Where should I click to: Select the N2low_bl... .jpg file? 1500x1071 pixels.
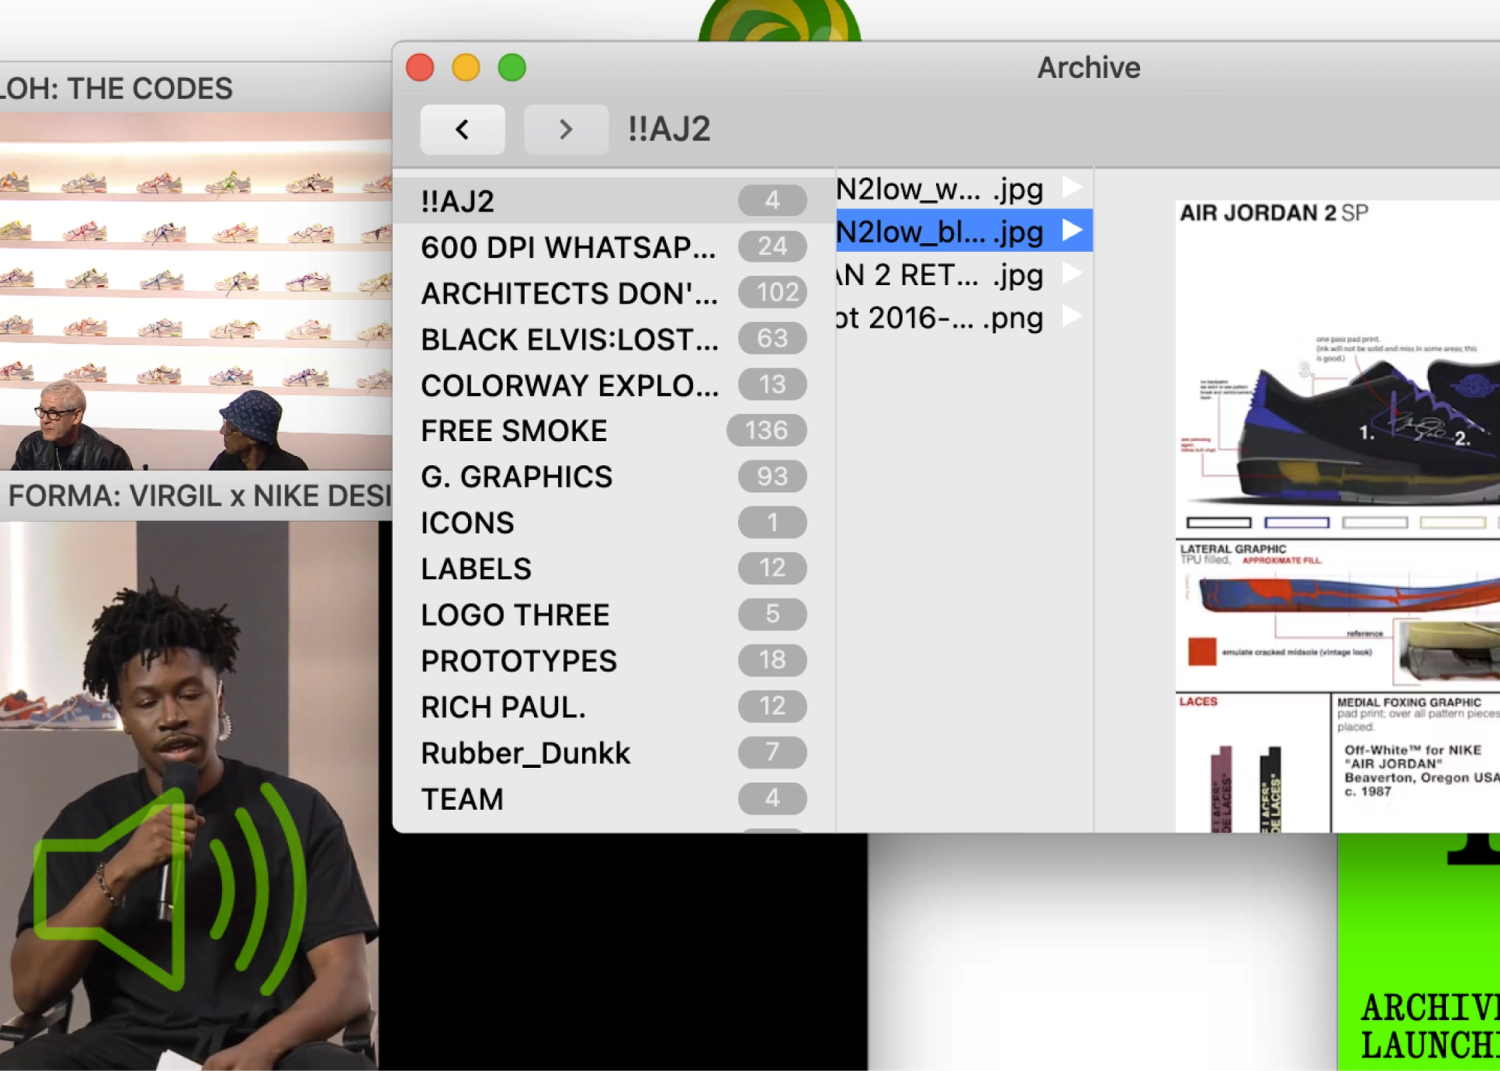964,231
